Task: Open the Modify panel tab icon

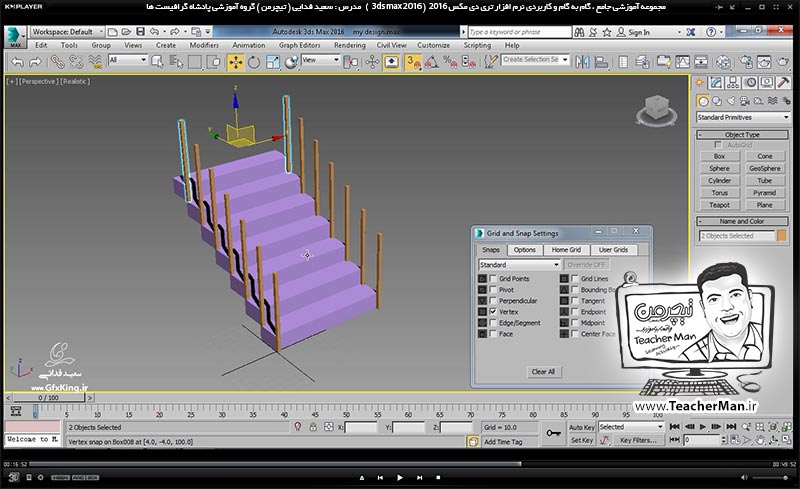Action: pyautogui.click(x=716, y=83)
